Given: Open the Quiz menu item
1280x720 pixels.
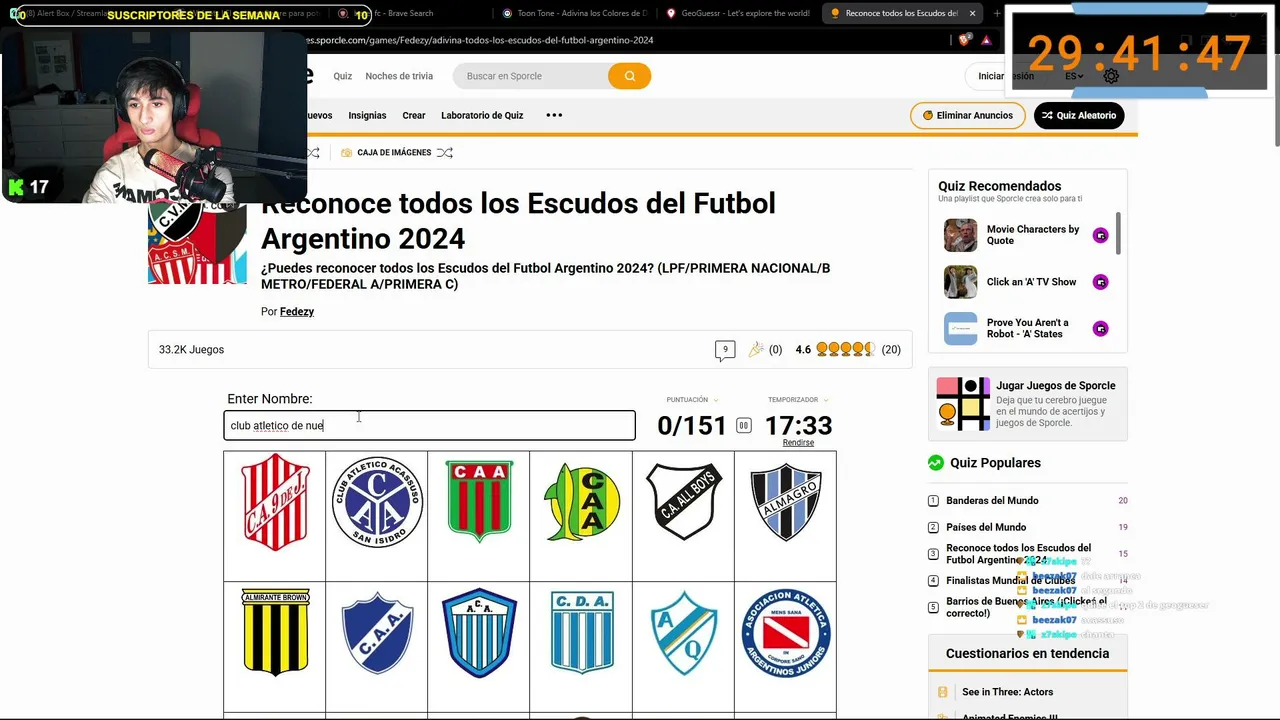Looking at the screenshot, I should (x=343, y=76).
